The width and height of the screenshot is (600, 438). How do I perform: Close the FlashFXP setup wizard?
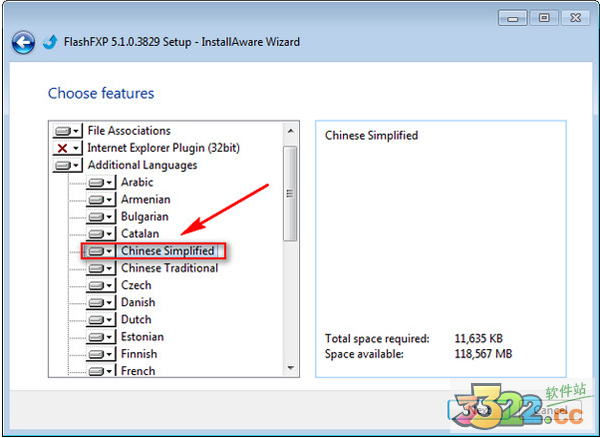point(576,18)
